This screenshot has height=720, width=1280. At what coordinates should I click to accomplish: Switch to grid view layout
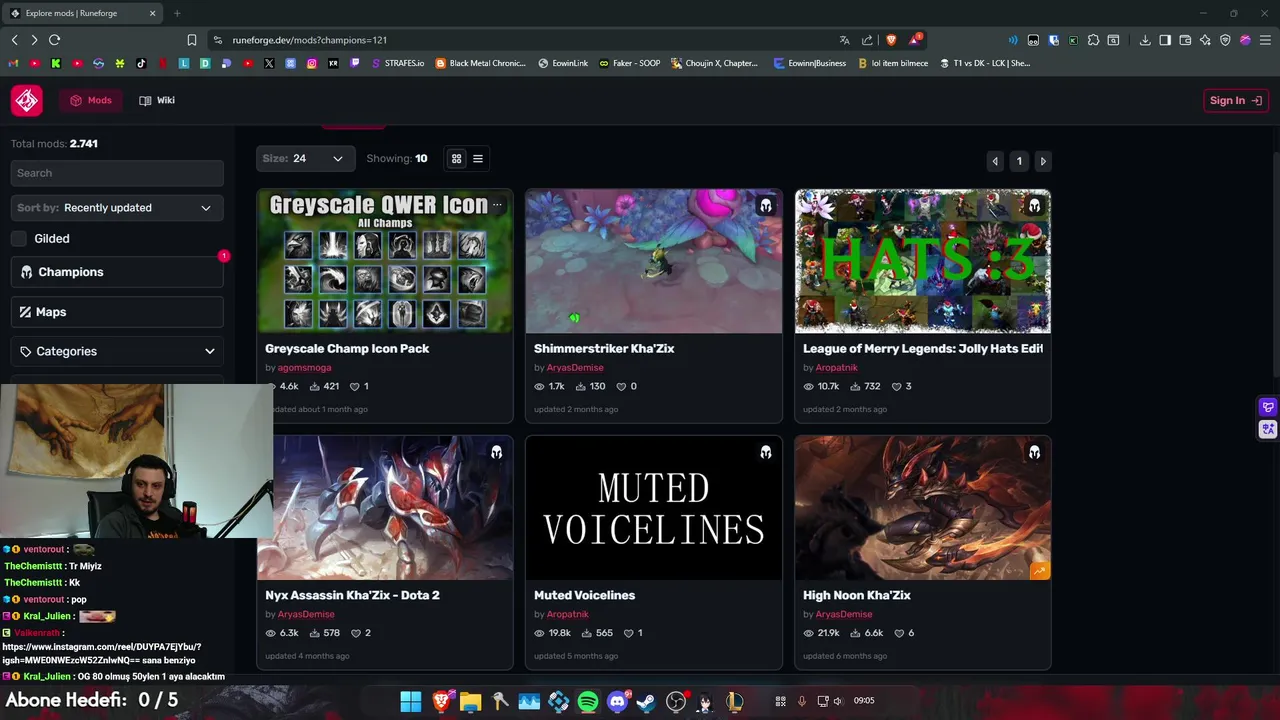point(457,159)
